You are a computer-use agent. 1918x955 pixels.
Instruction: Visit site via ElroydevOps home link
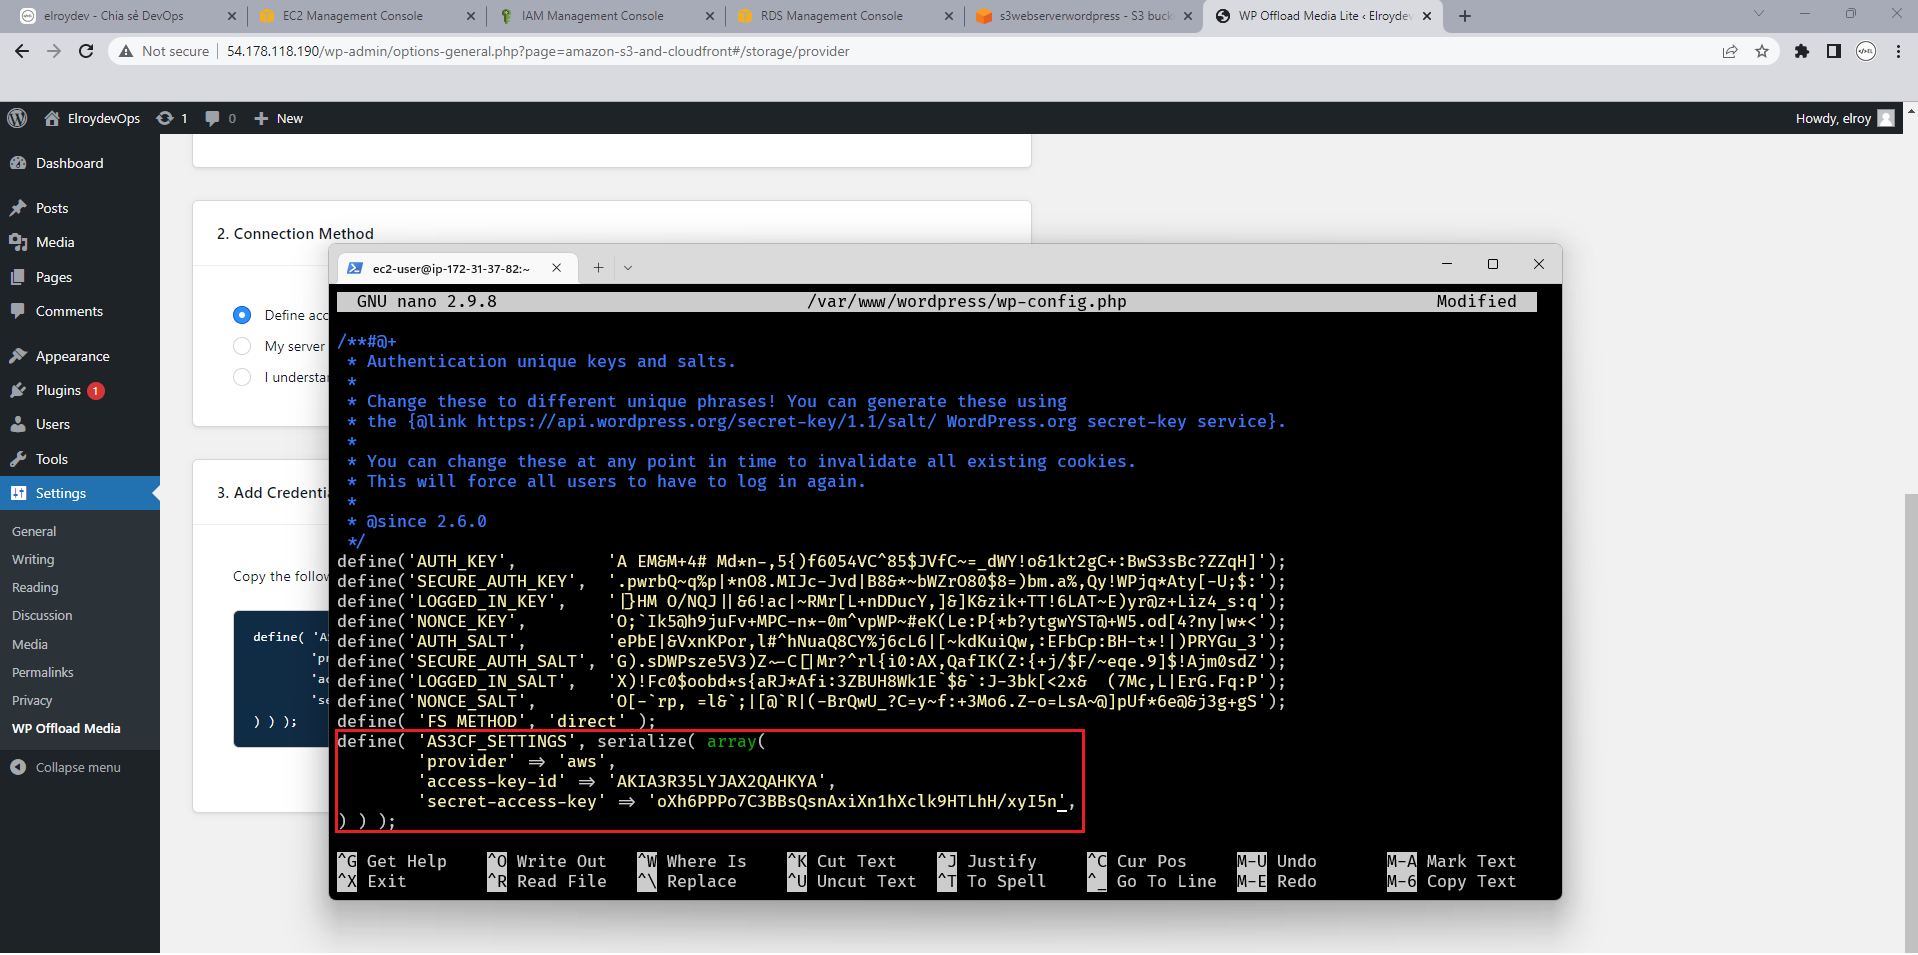click(x=92, y=118)
